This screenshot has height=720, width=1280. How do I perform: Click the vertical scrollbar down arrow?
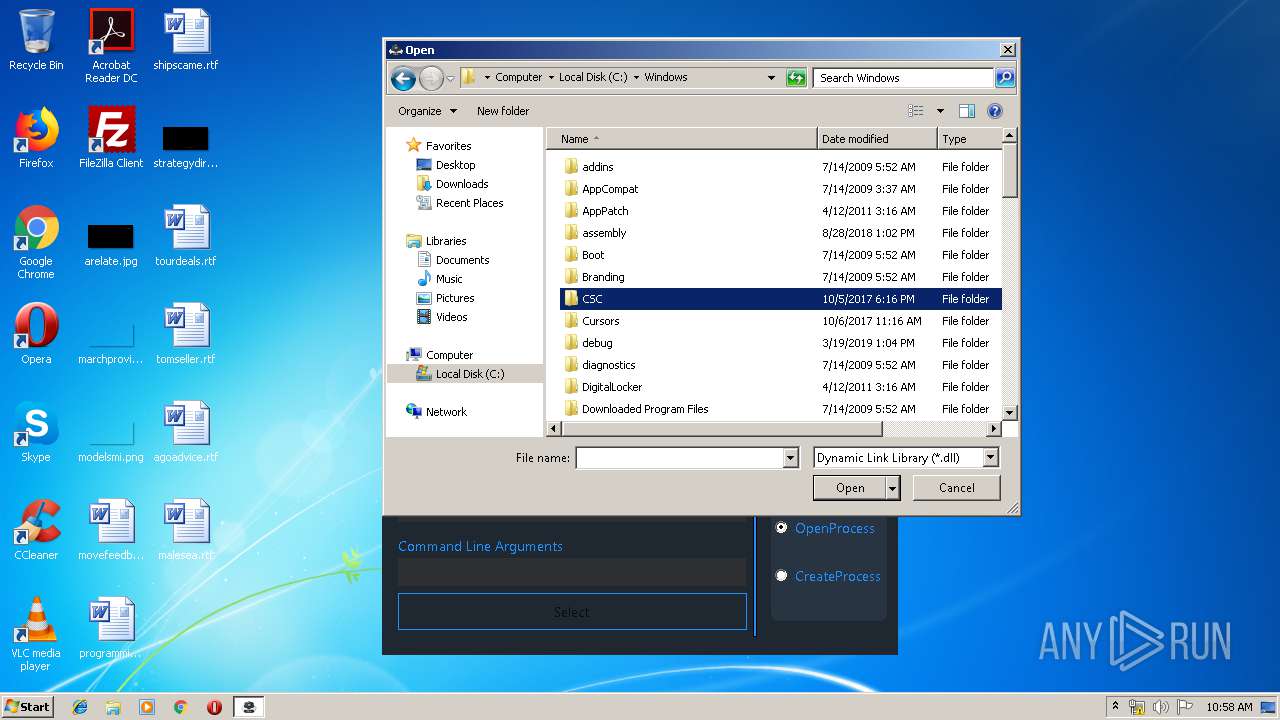coord(1009,412)
